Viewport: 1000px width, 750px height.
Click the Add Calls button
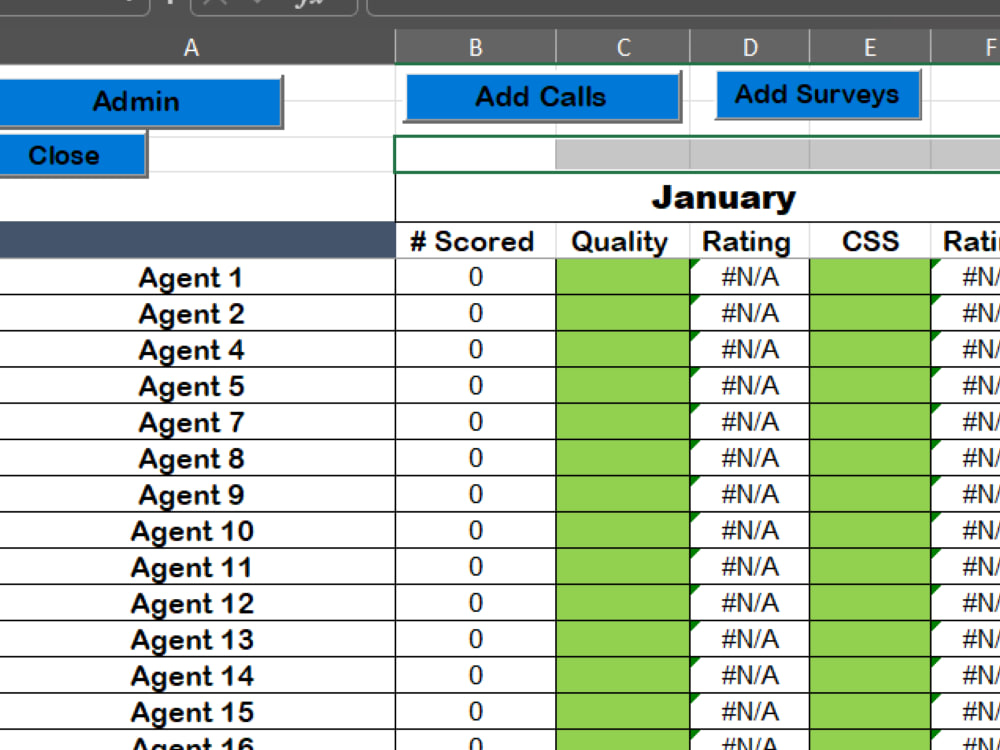[x=542, y=97]
